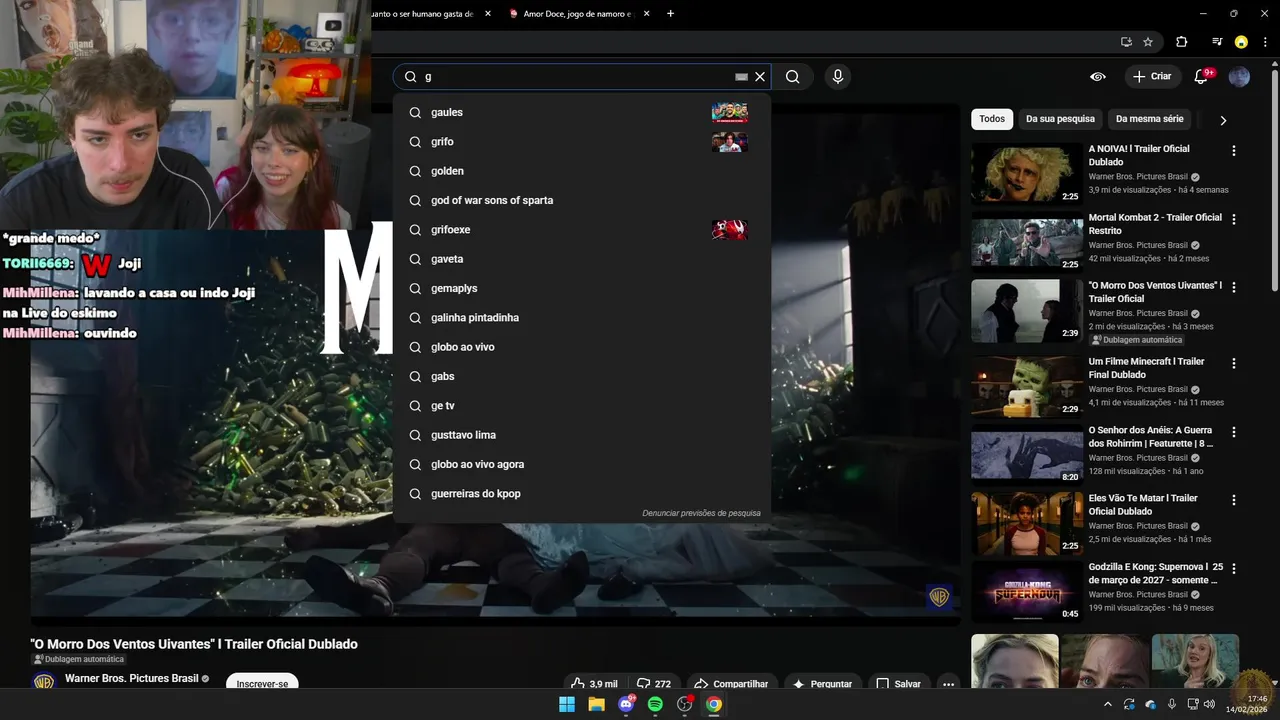Click the Compartilhar share button
Viewport: 1280px width, 720px height.
tap(731, 684)
